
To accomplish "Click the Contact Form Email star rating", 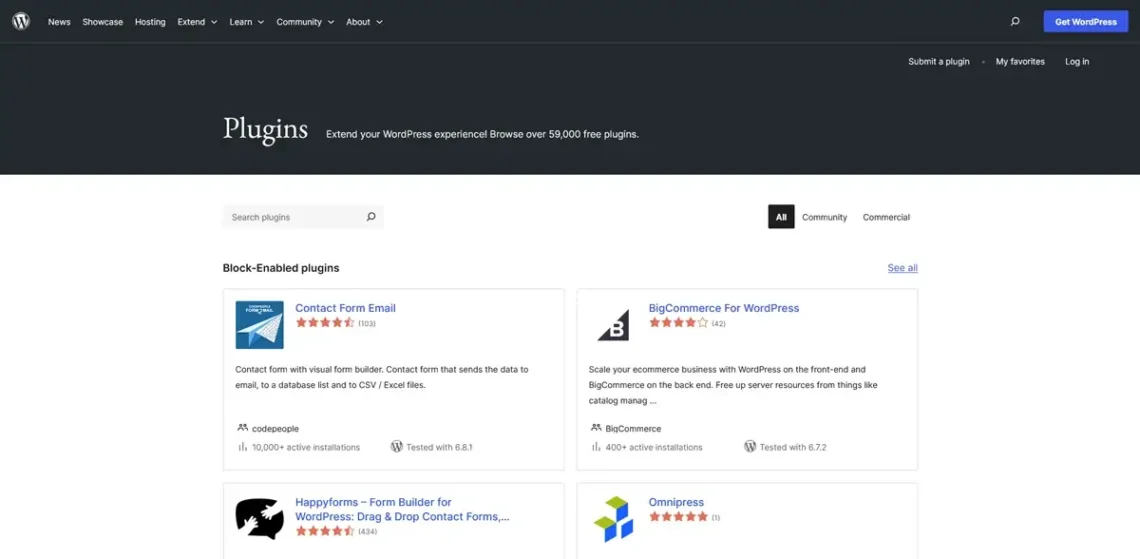I will coord(325,323).
